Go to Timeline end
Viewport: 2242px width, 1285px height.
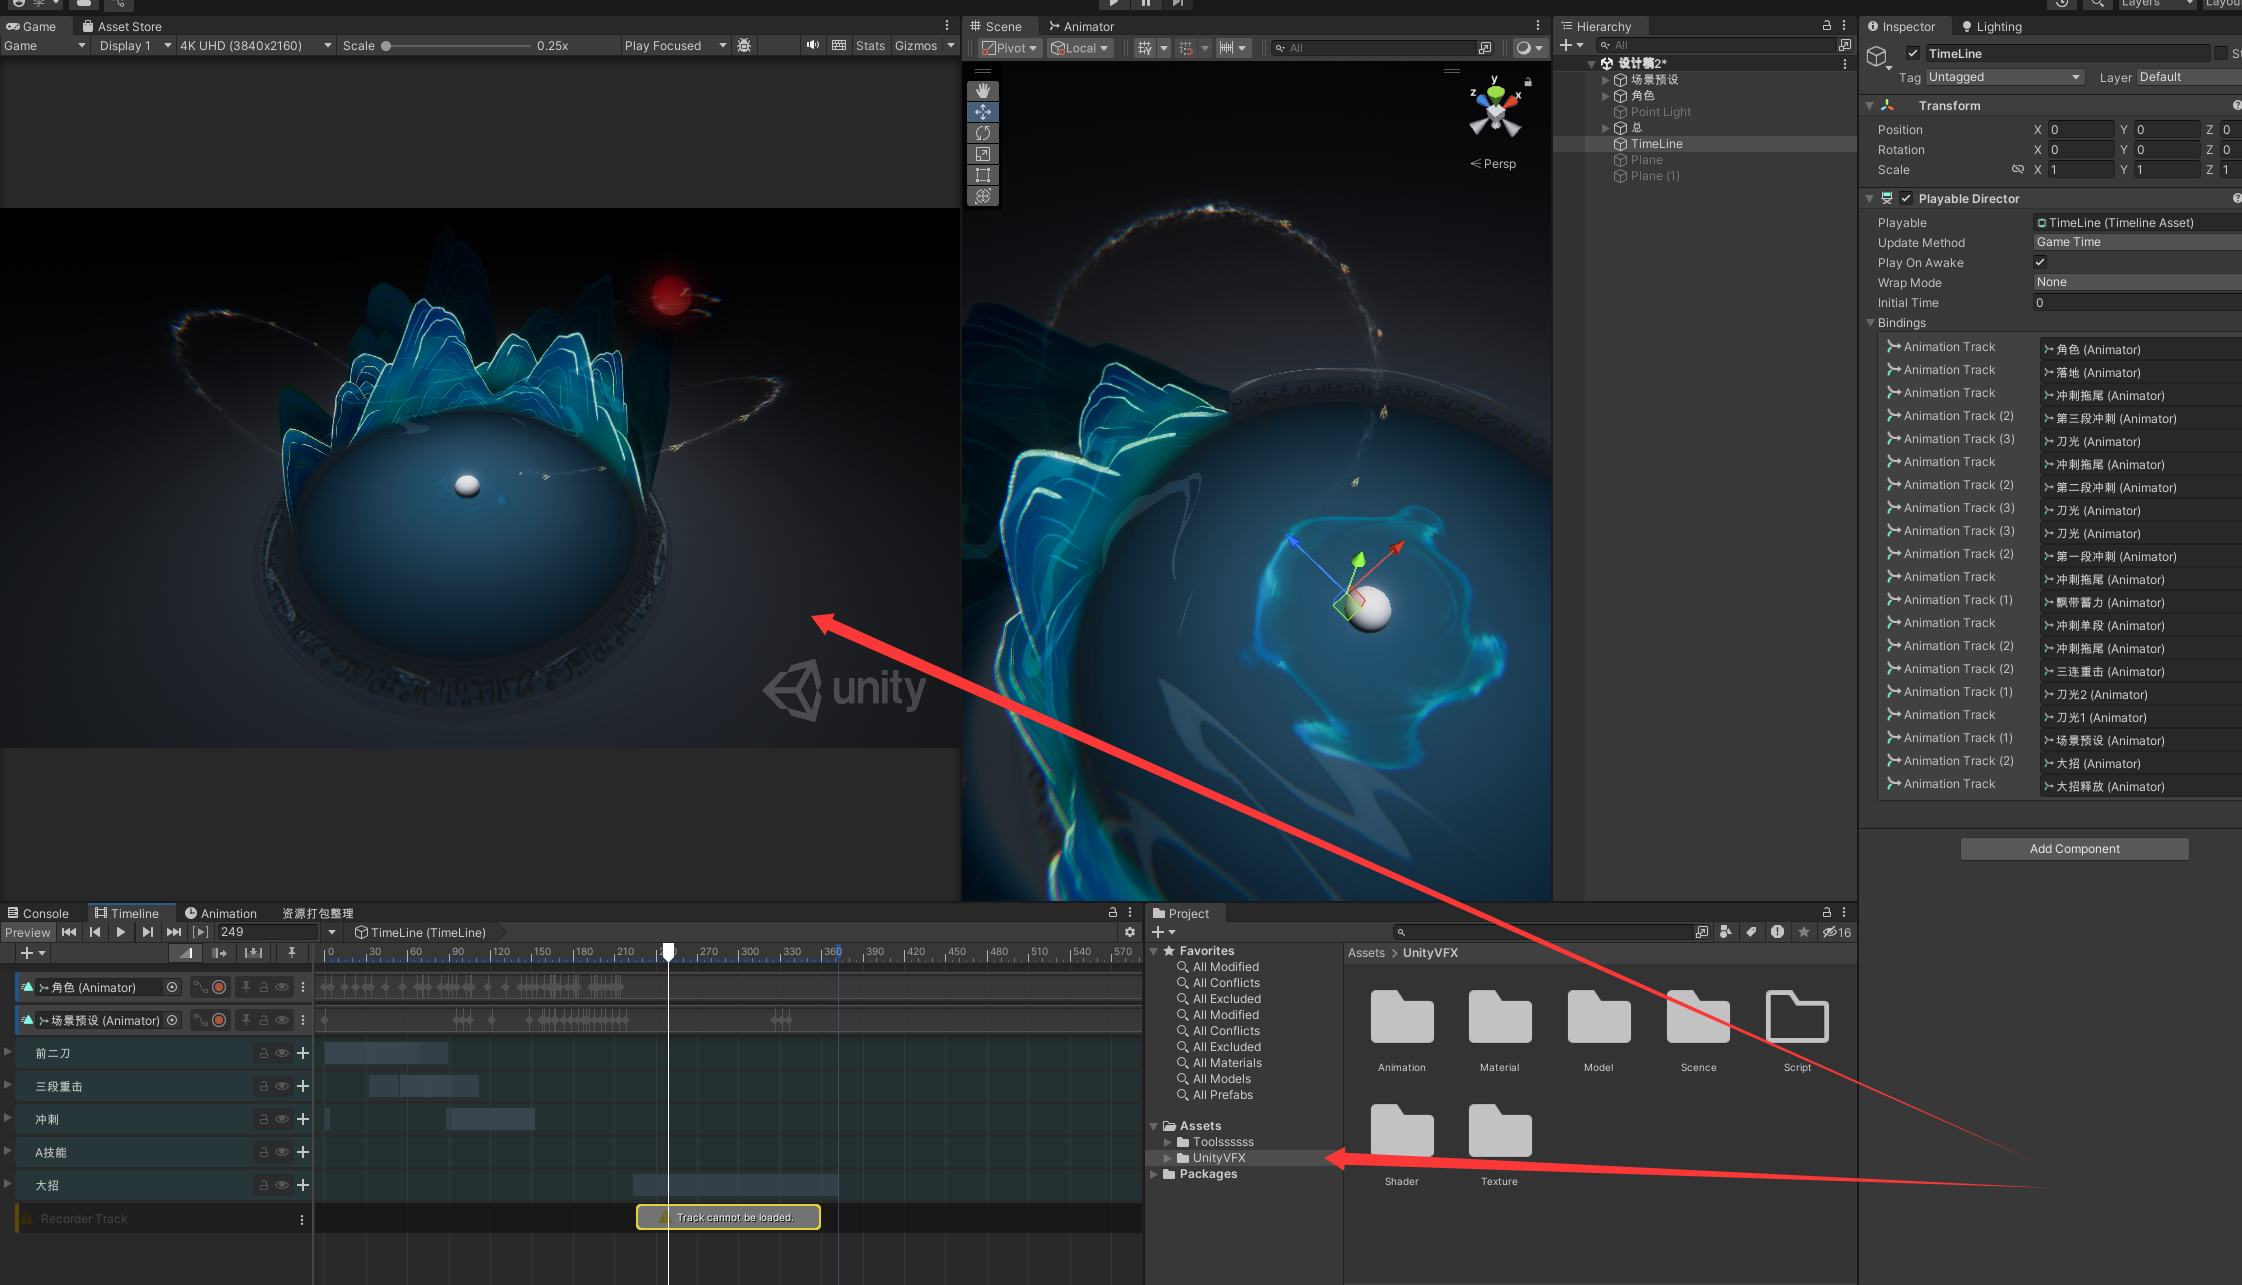coord(174,932)
